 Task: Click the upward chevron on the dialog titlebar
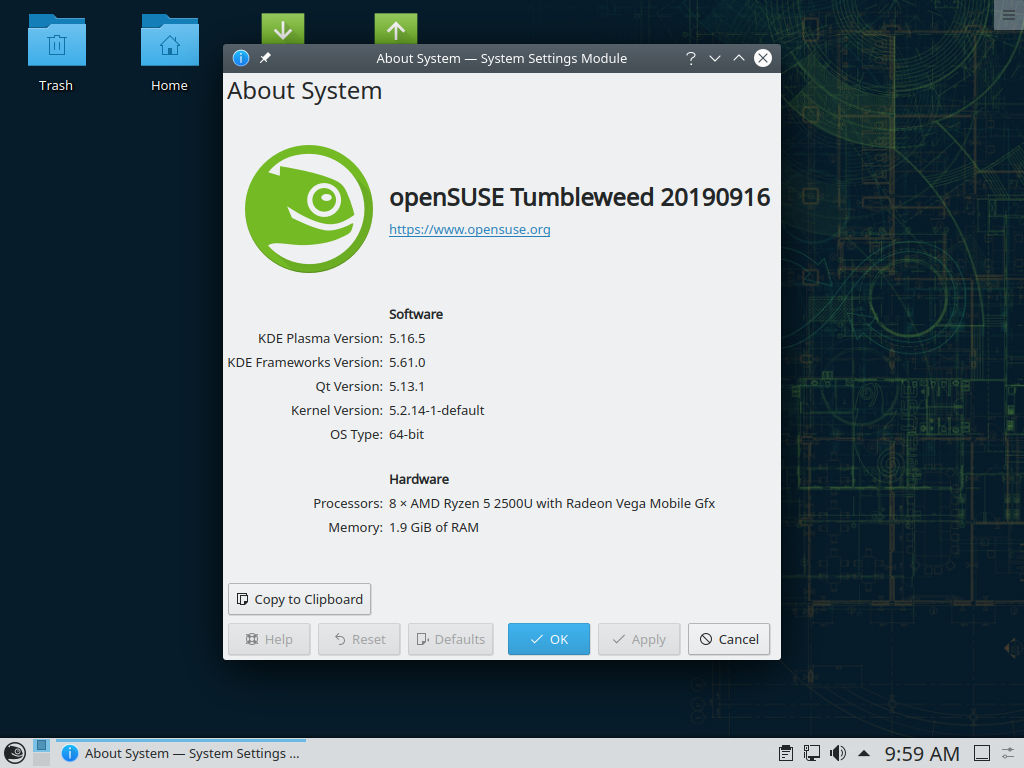pyautogui.click(x=738, y=58)
